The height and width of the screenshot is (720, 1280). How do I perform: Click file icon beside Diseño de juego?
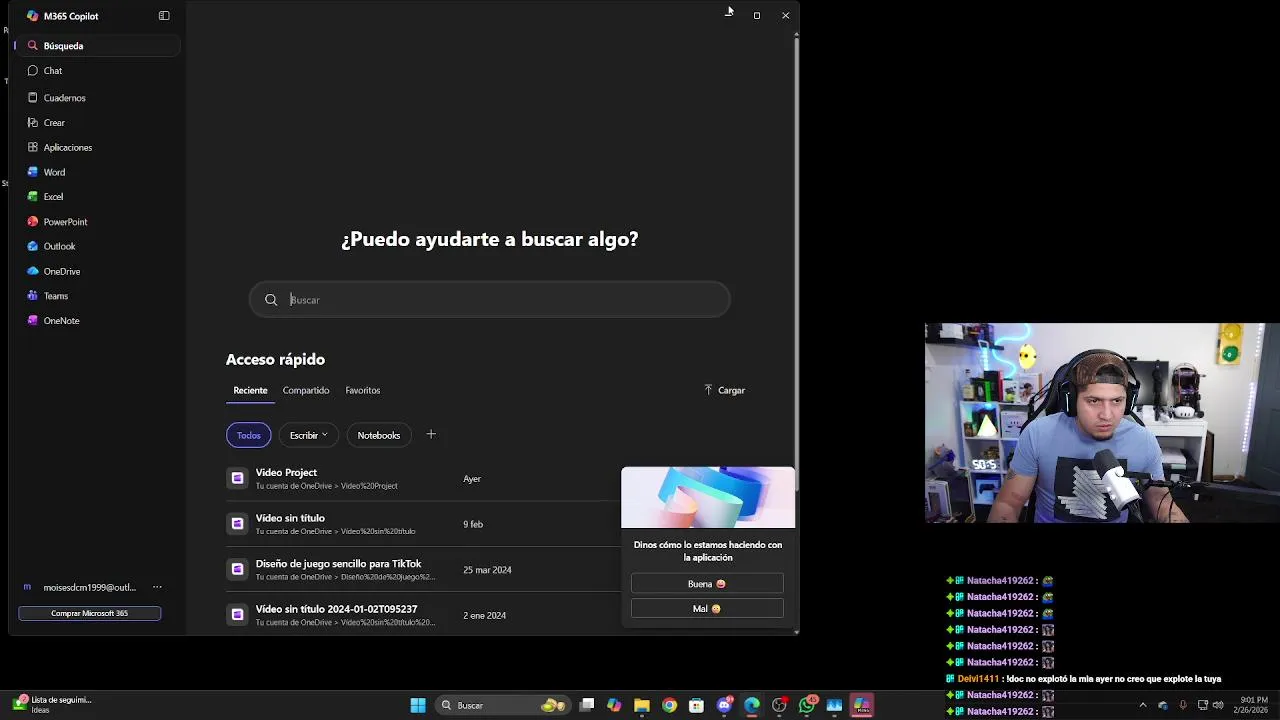tap(237, 570)
